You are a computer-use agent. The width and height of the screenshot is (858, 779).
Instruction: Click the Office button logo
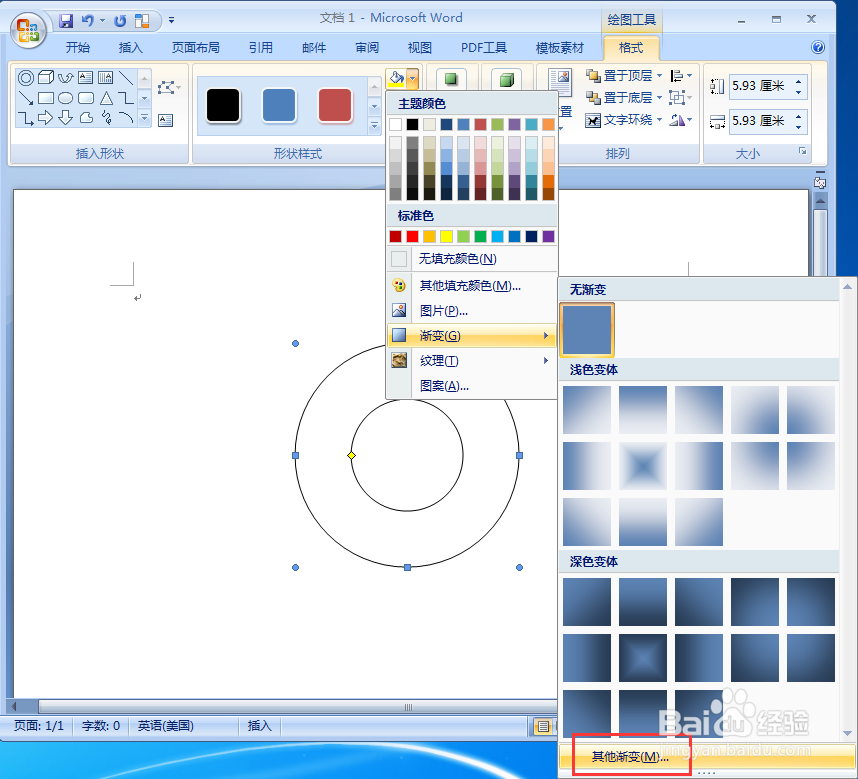click(27, 30)
